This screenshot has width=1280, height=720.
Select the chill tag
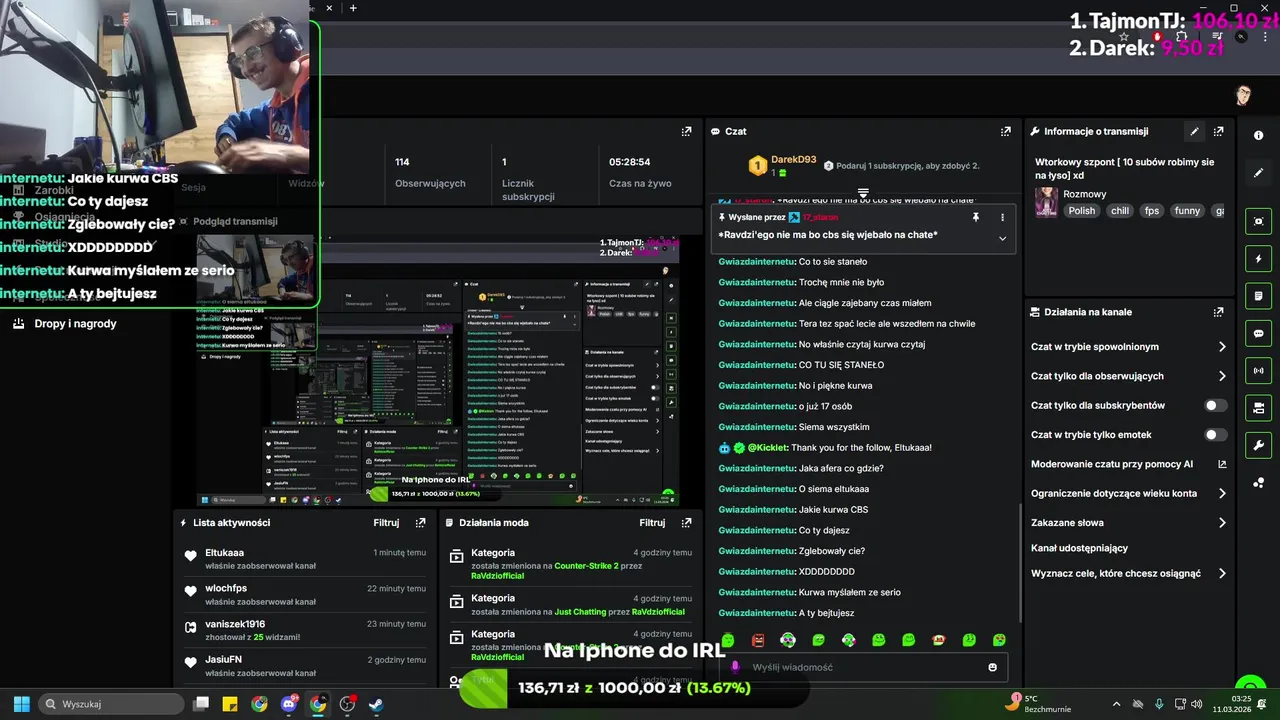click(1120, 211)
